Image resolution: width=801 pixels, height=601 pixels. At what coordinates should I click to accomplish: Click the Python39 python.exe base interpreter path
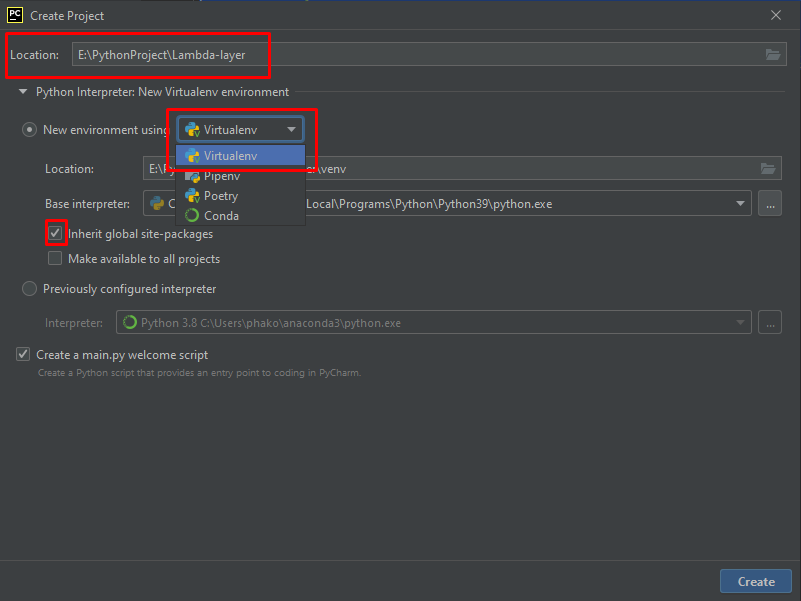[x=429, y=204]
